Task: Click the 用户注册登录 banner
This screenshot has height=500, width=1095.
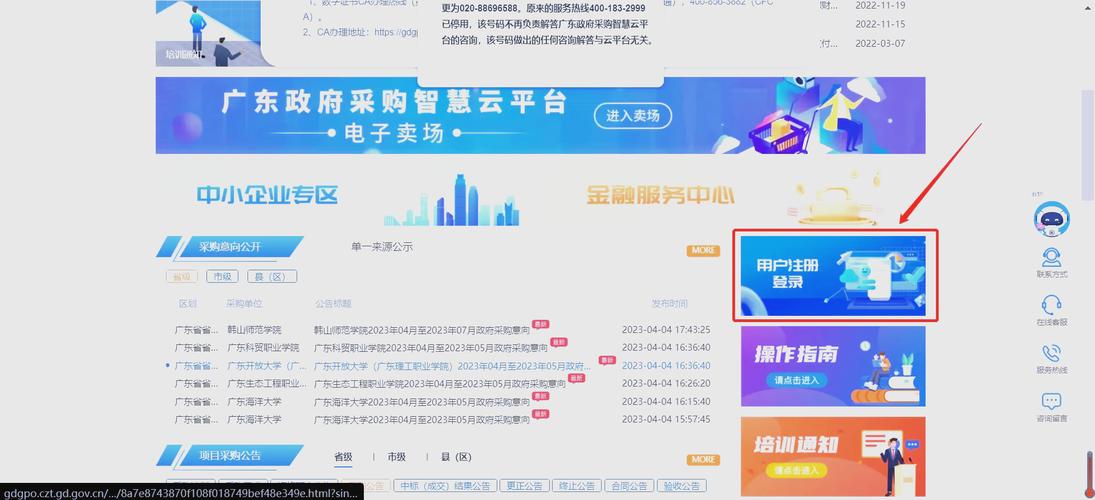Action: pos(833,276)
